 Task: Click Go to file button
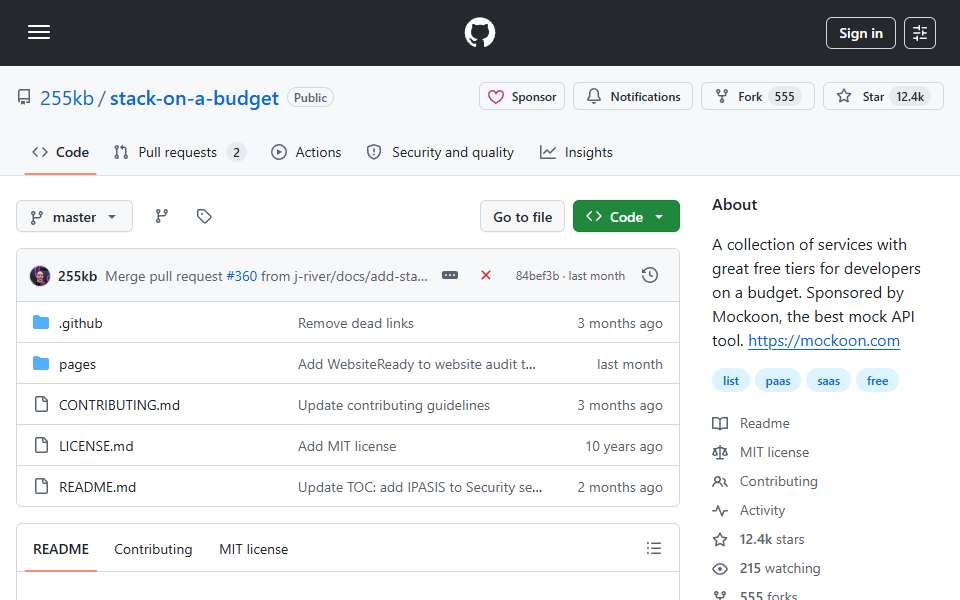pyautogui.click(x=522, y=217)
